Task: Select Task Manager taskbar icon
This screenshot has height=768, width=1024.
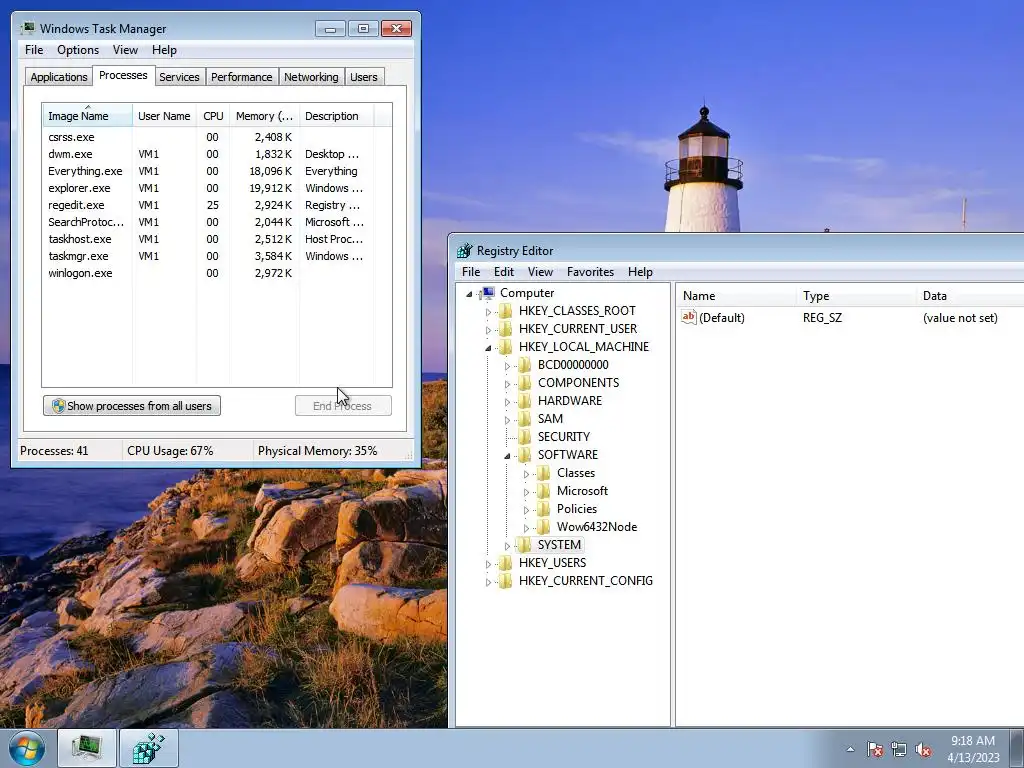Action: coord(87,748)
